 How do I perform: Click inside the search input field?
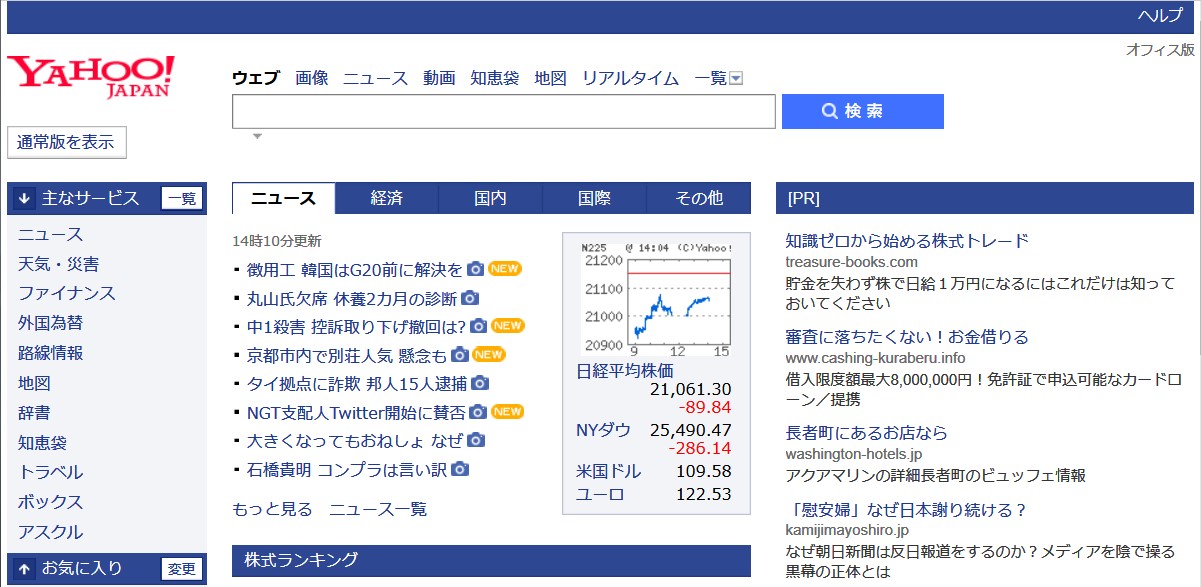[500, 110]
